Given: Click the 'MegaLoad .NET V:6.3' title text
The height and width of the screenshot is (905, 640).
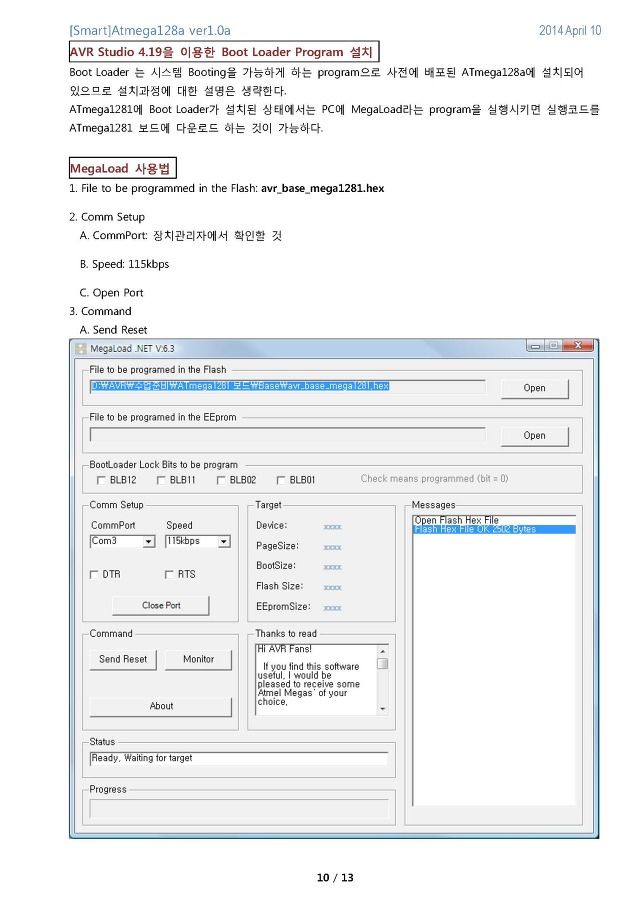Looking at the screenshot, I should pos(132,349).
